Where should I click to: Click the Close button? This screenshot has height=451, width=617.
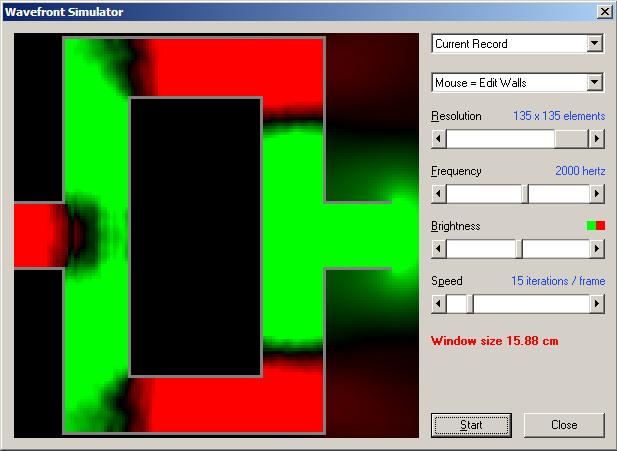point(564,425)
